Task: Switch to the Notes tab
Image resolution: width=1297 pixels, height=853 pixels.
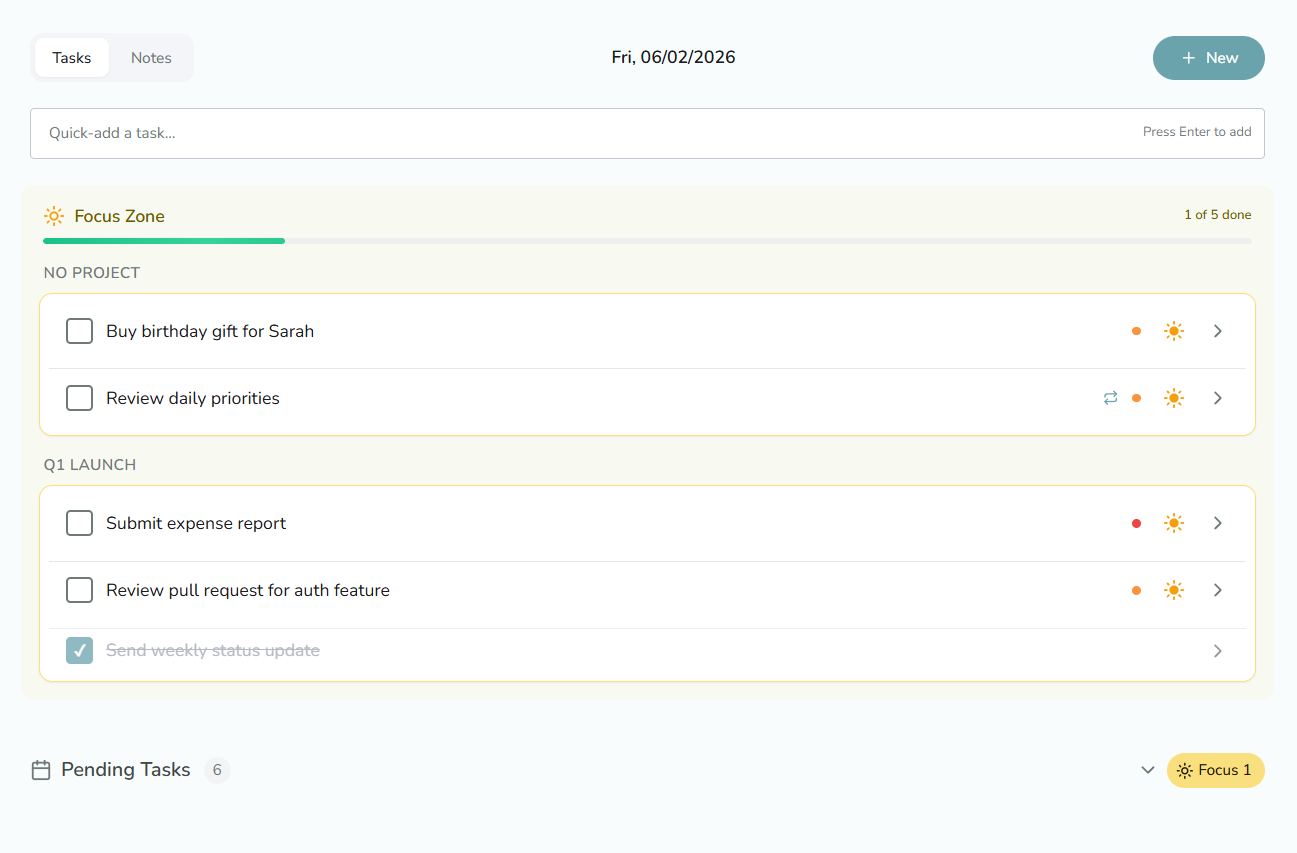Action: [151, 57]
